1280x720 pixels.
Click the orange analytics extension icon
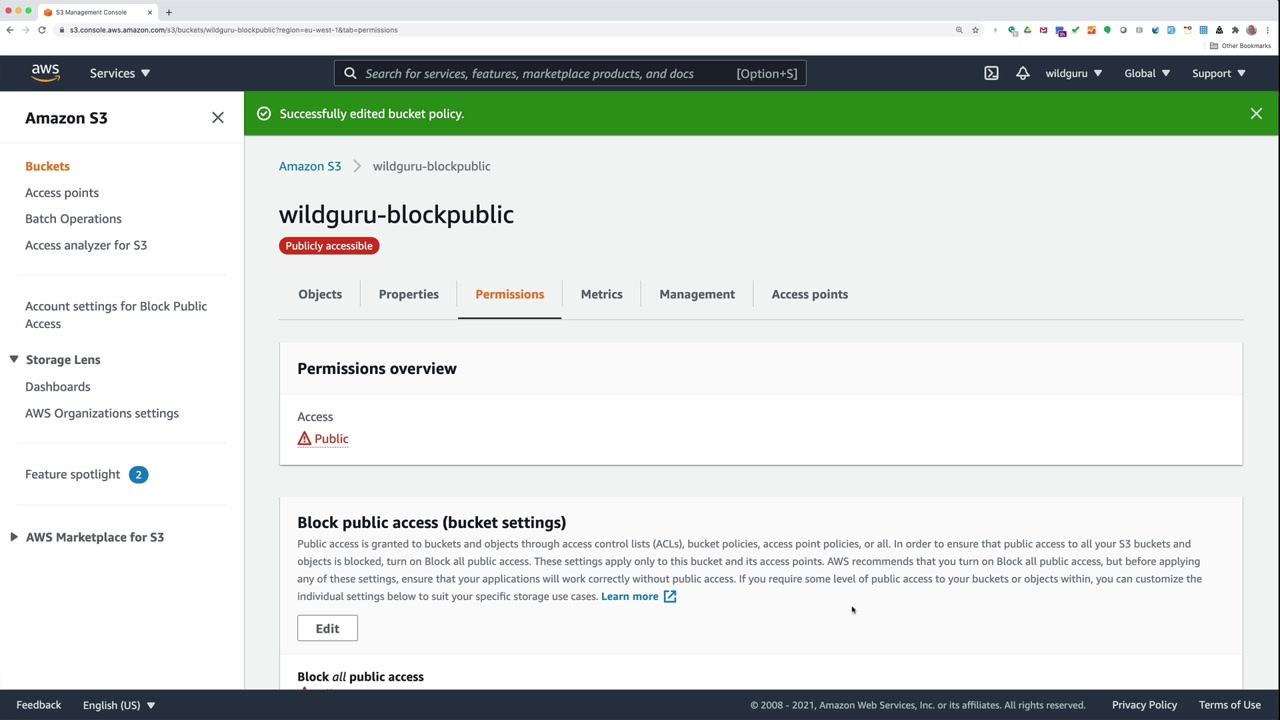pyautogui.click(x=1091, y=30)
